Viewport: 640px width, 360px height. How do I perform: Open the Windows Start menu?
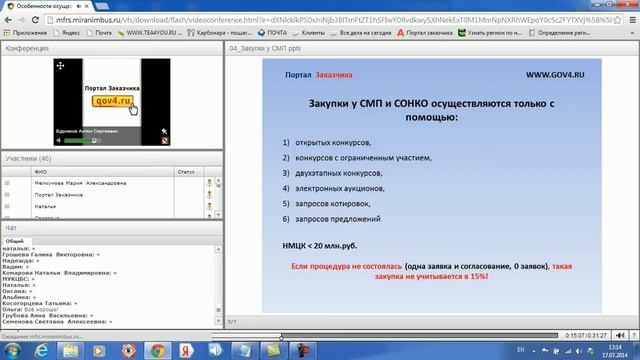coord(12,351)
